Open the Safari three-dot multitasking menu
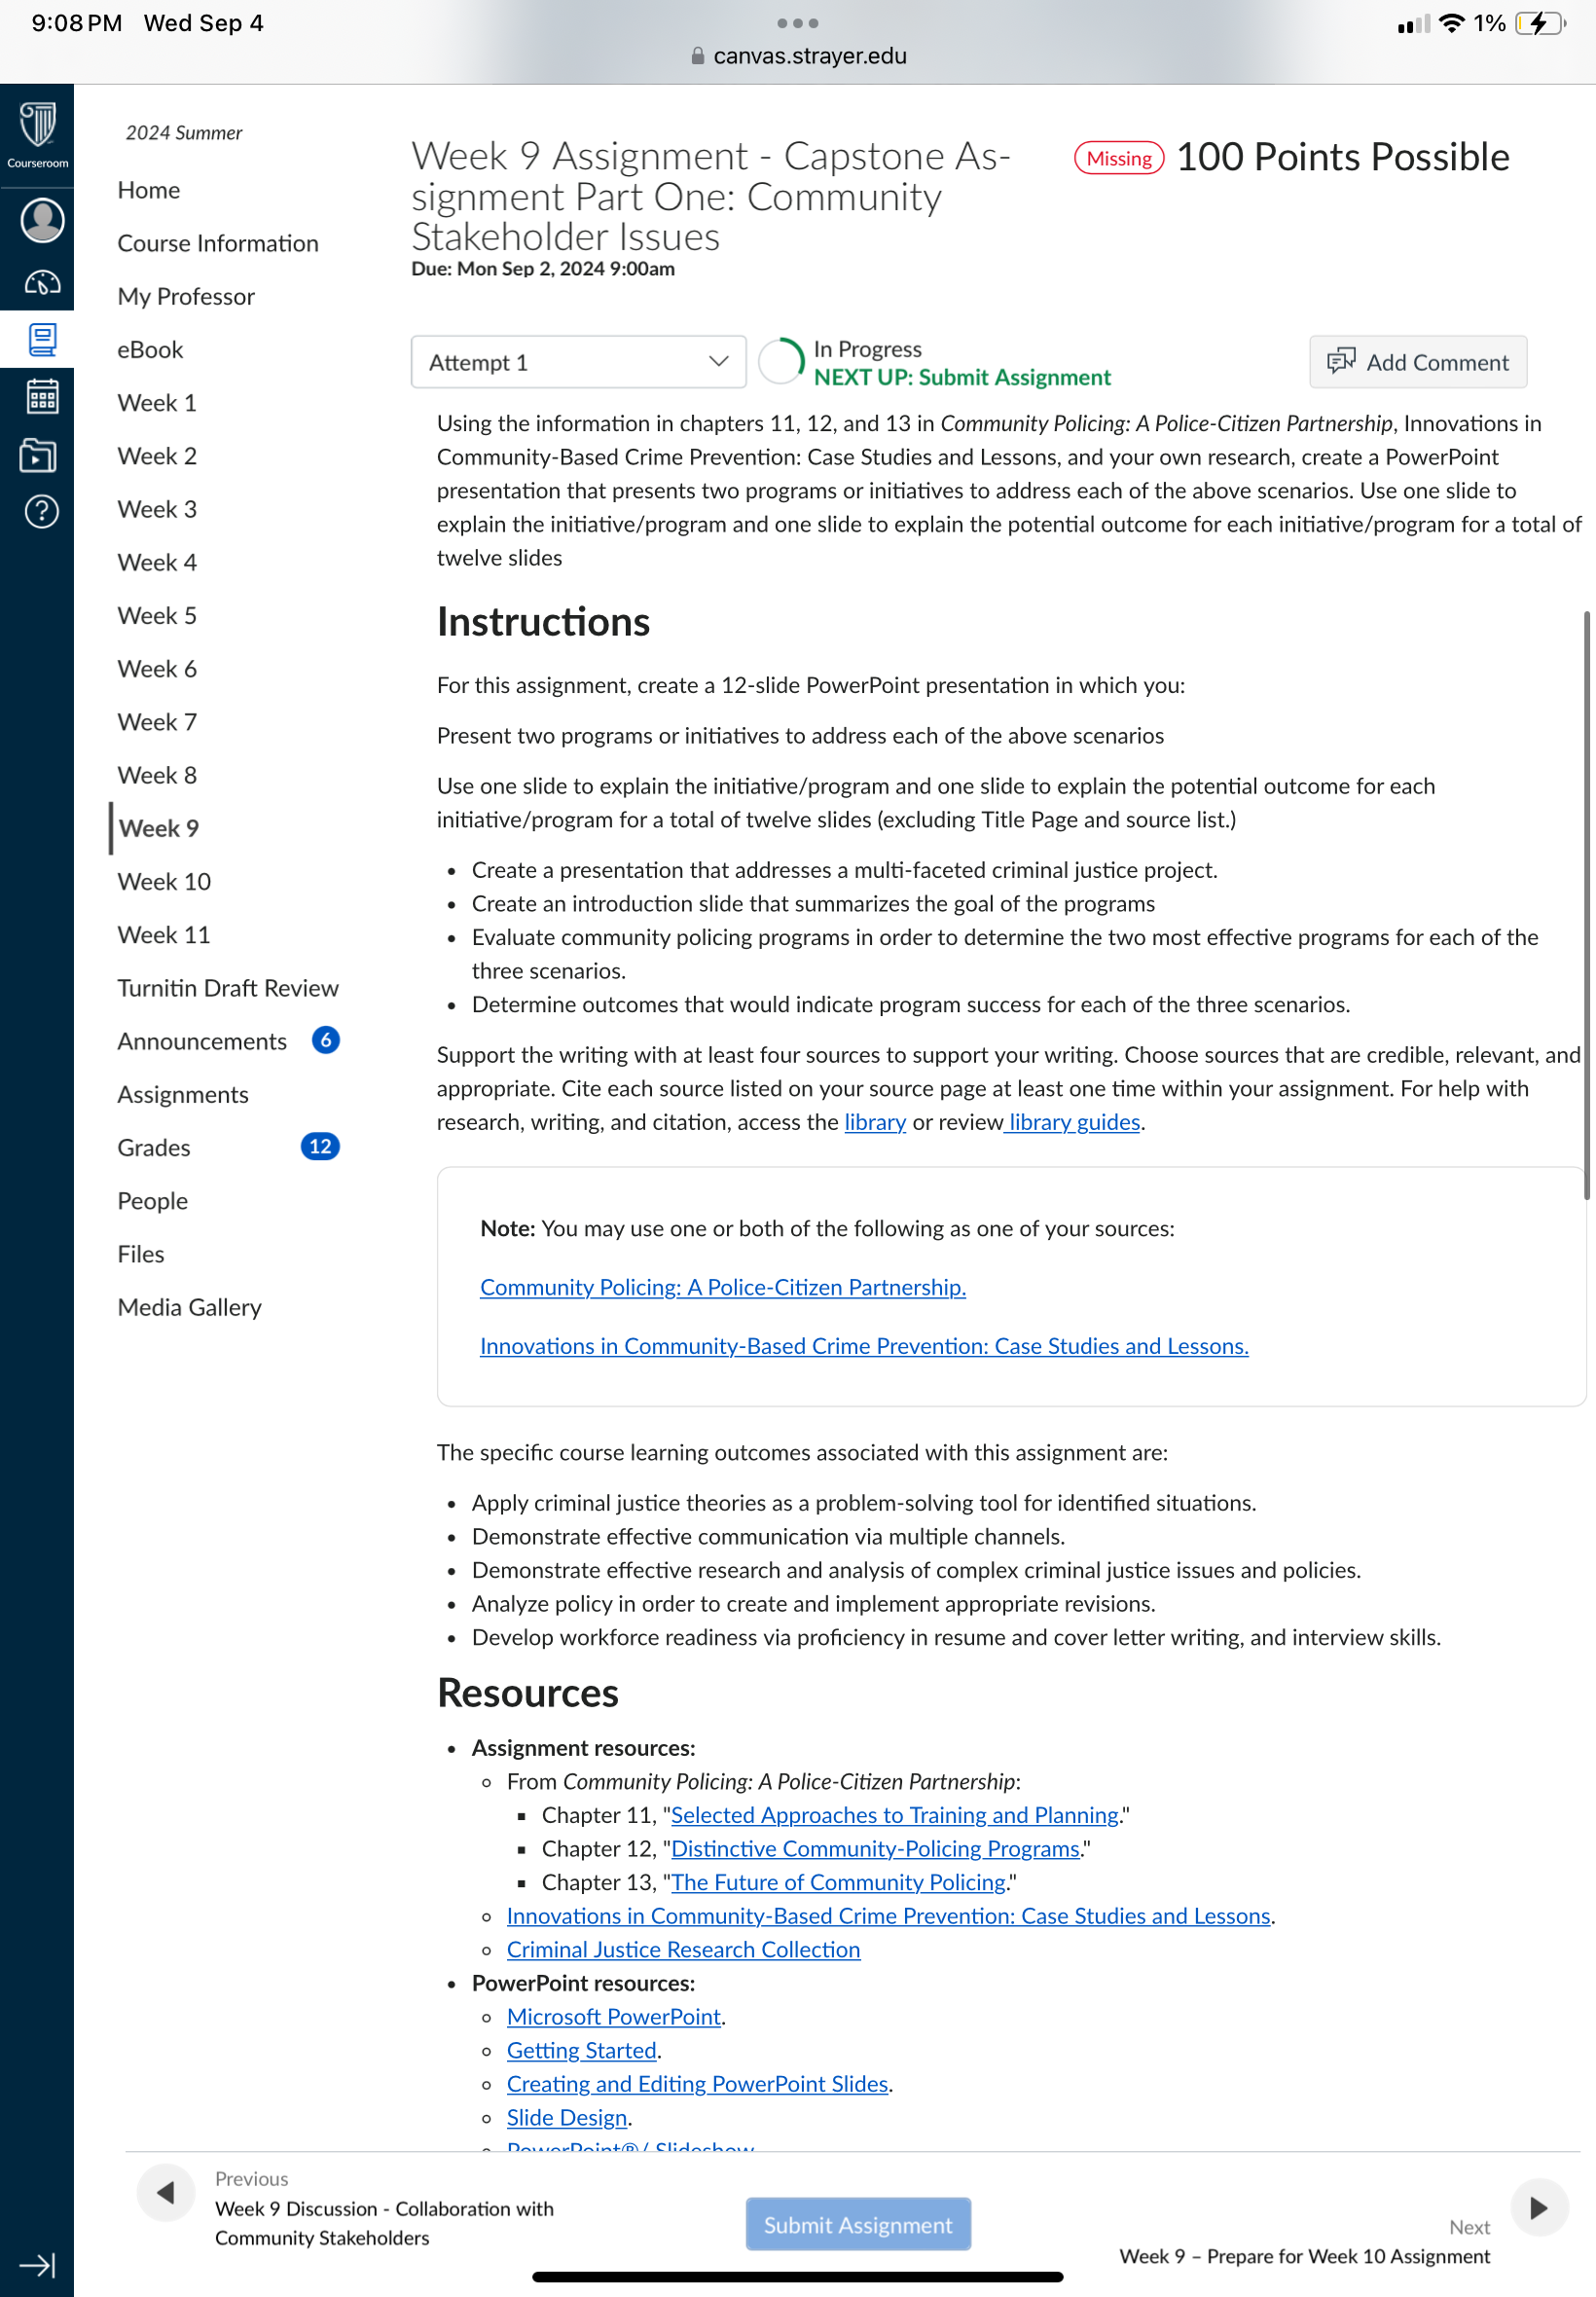Viewport: 1596px width, 2297px height. (797, 22)
